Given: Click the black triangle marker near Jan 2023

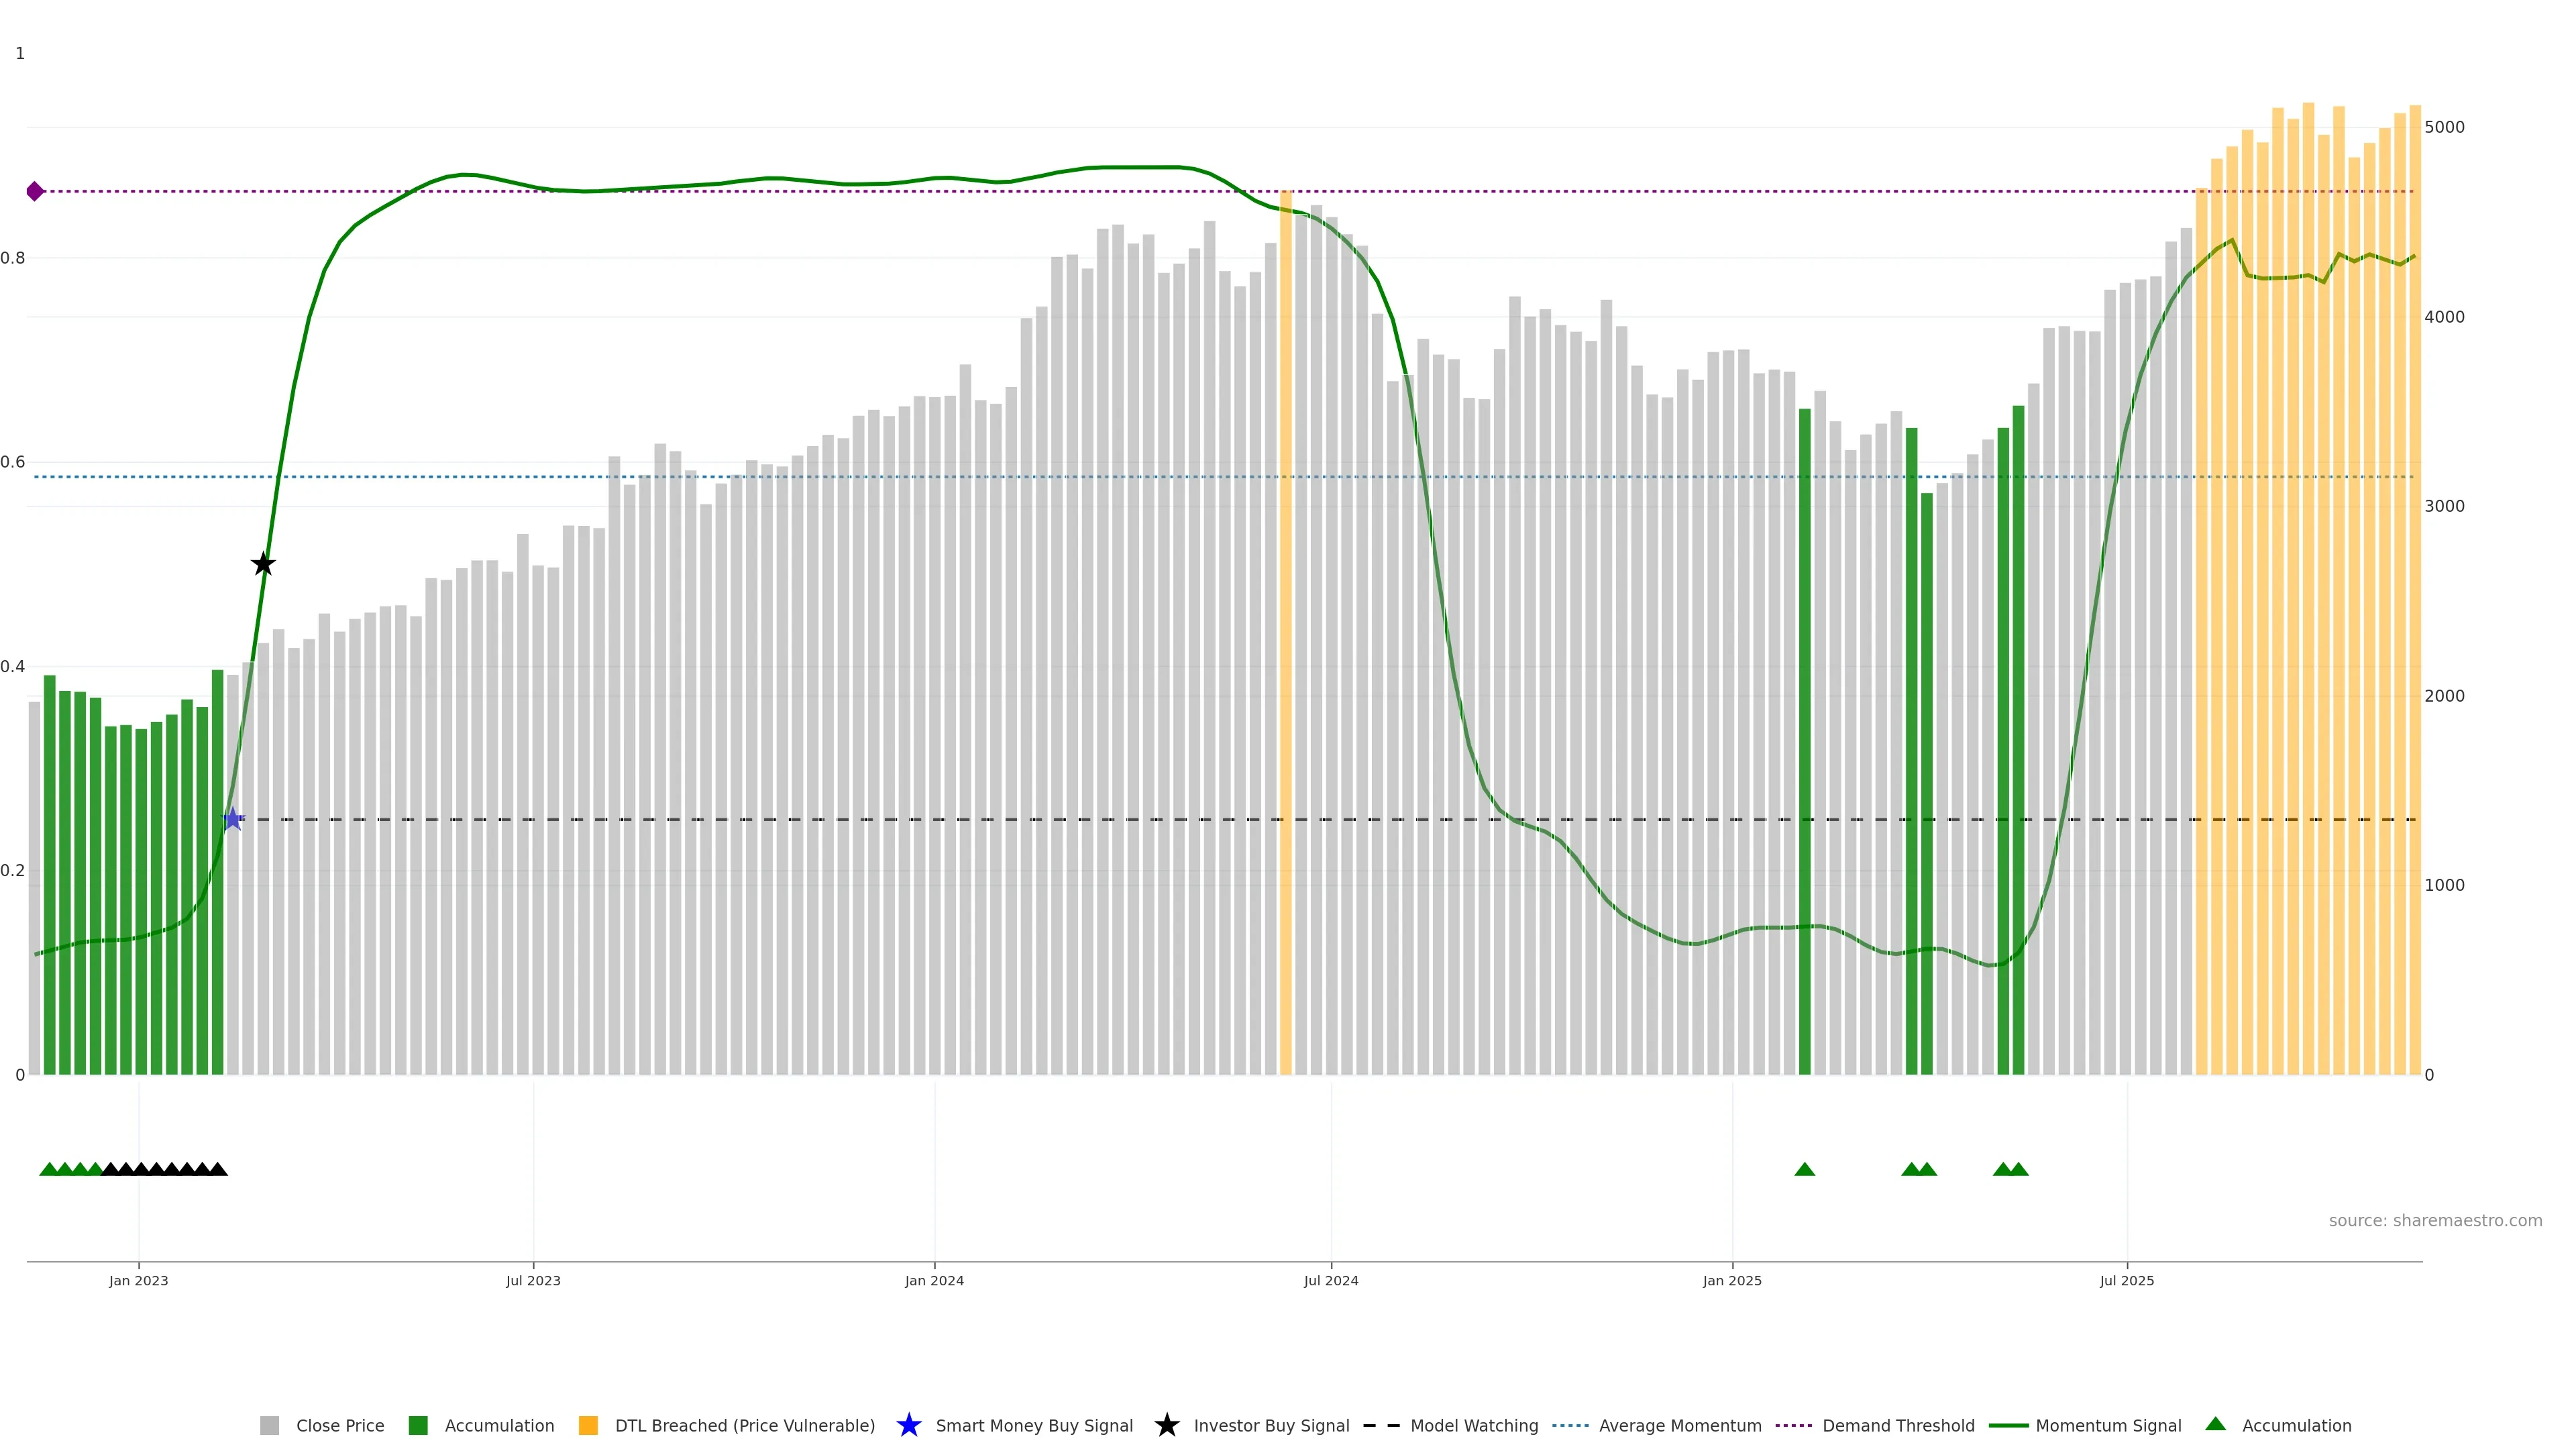Looking at the screenshot, I should point(141,1169).
